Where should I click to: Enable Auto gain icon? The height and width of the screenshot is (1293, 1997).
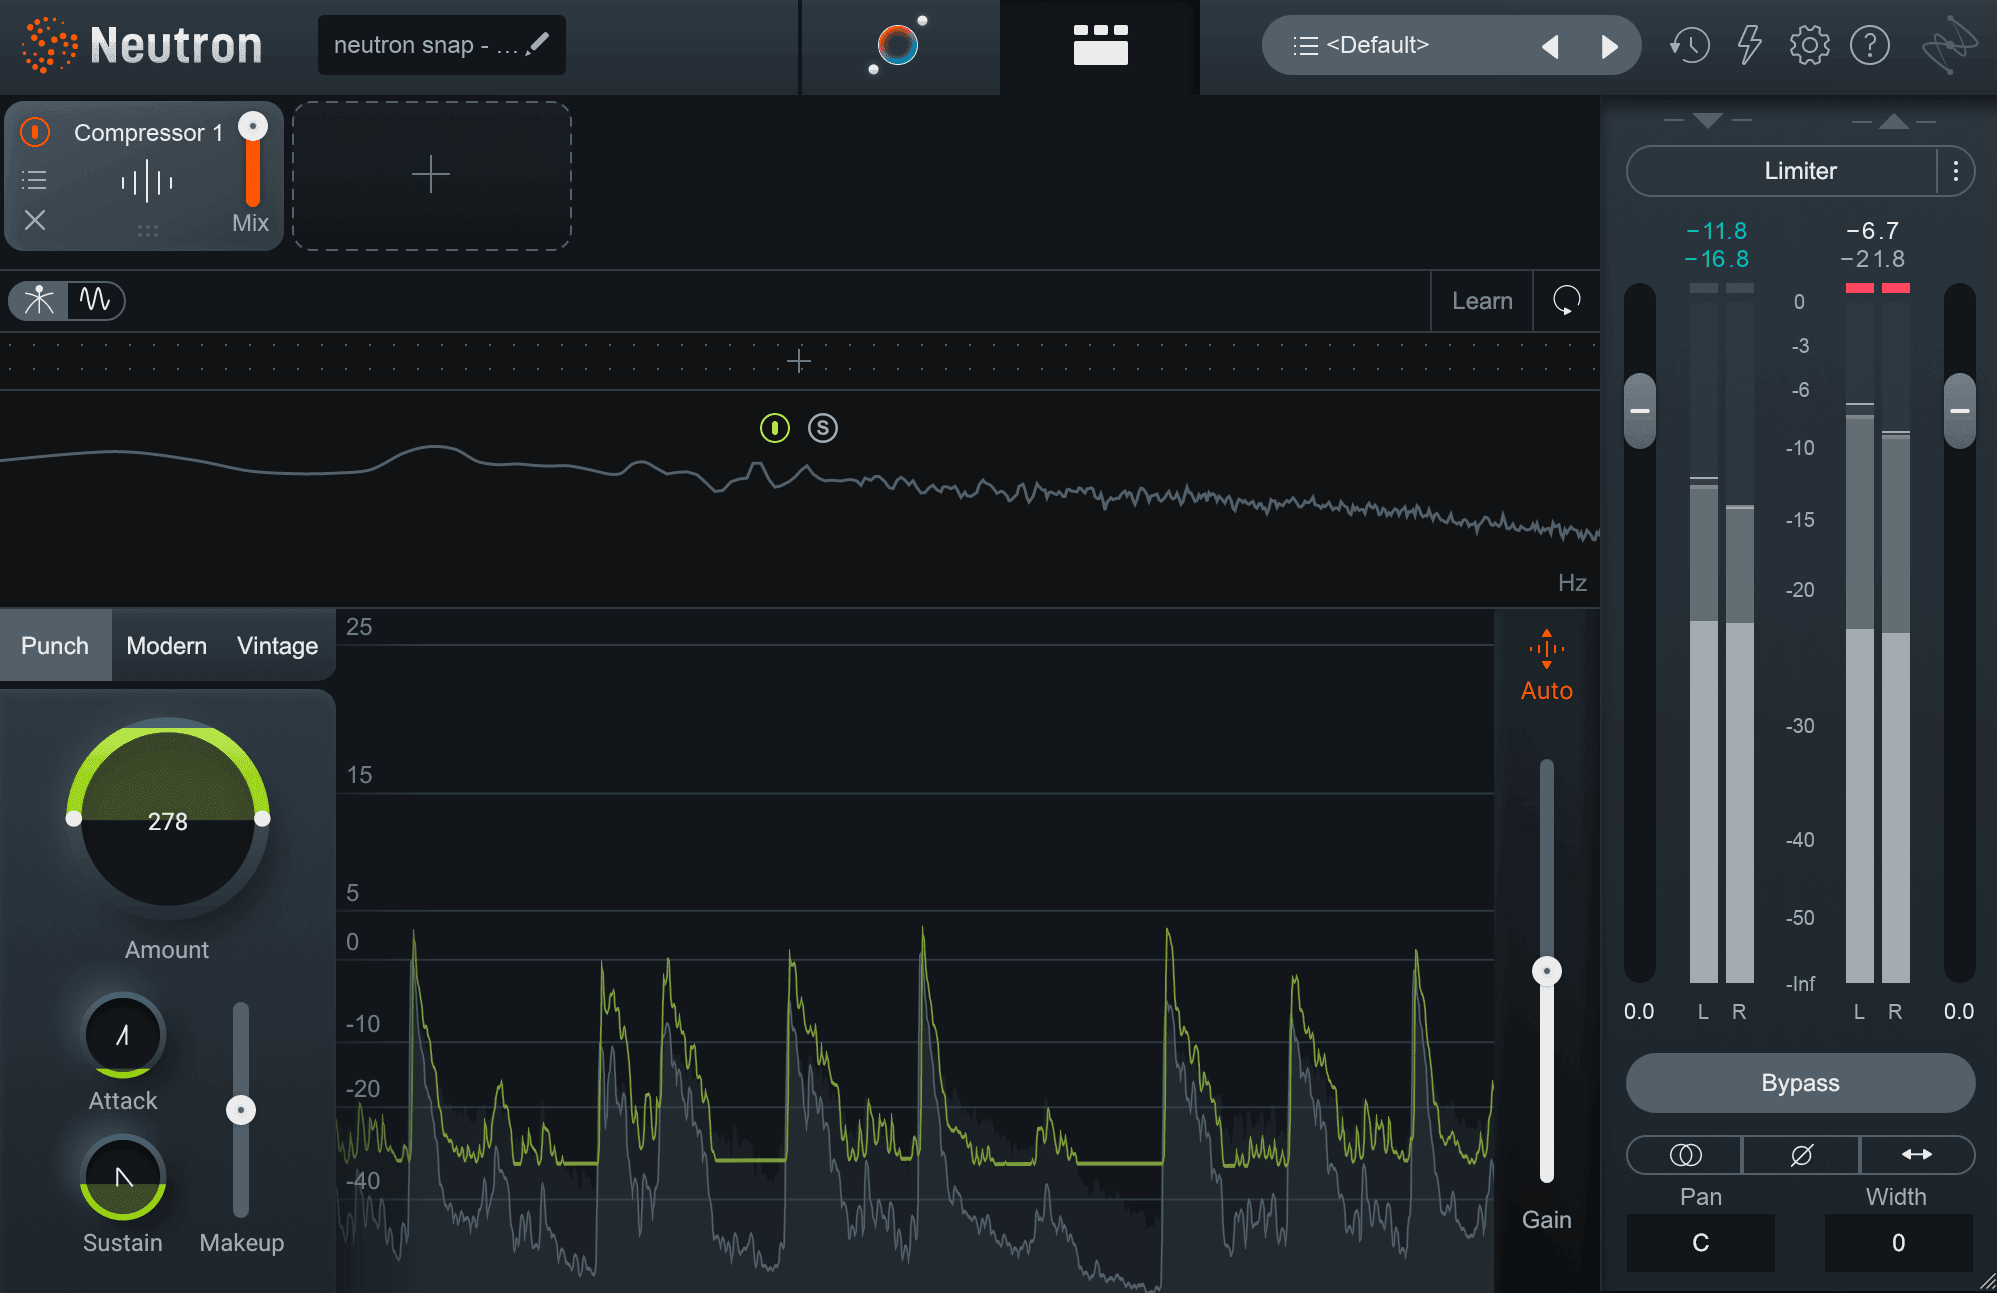[x=1546, y=665]
